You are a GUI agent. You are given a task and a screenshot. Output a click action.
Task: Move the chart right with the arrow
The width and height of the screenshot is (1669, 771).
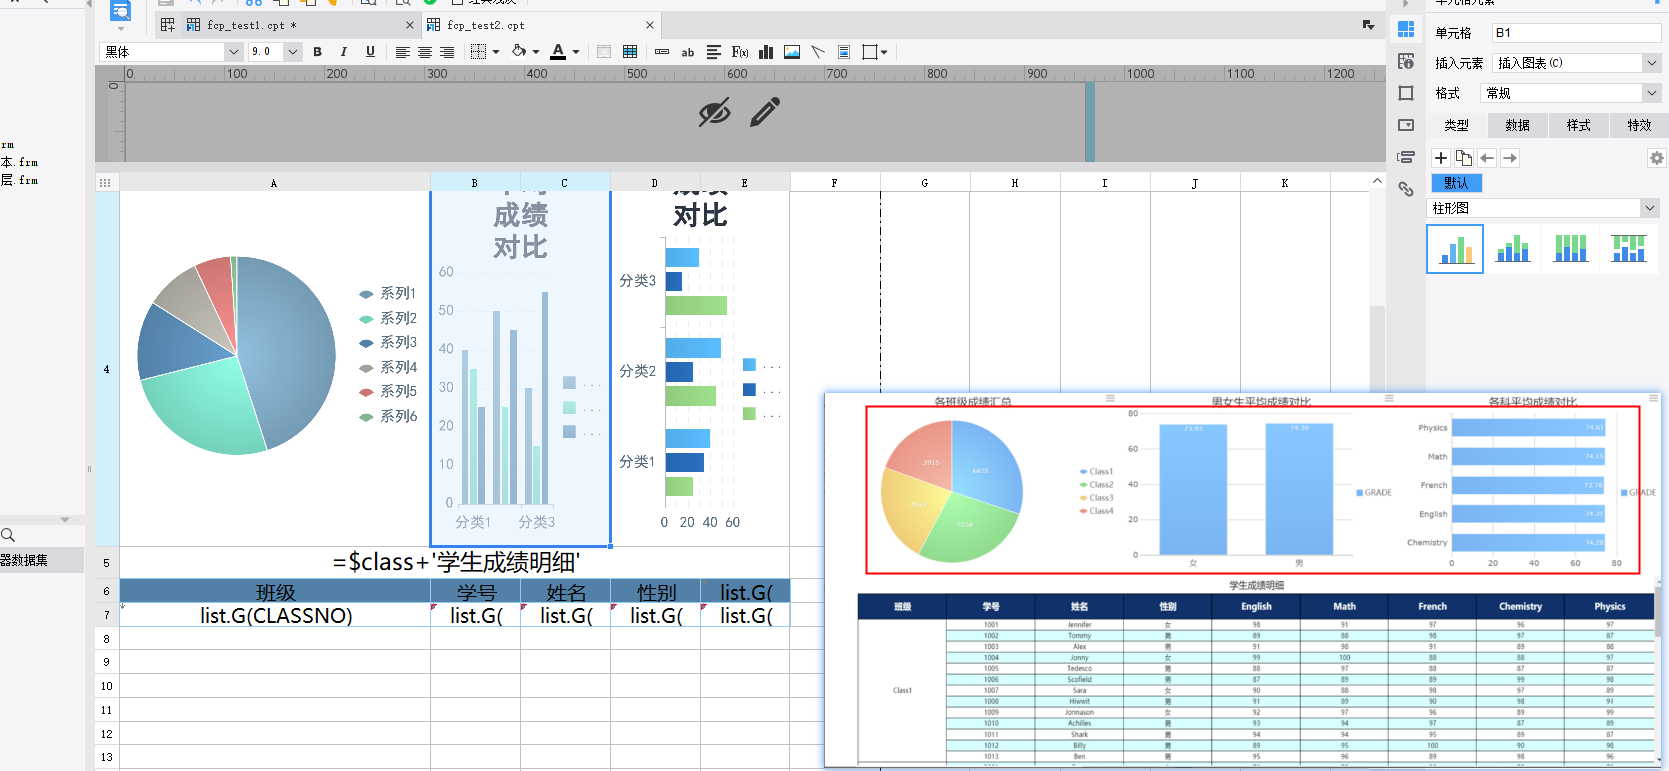(1510, 158)
